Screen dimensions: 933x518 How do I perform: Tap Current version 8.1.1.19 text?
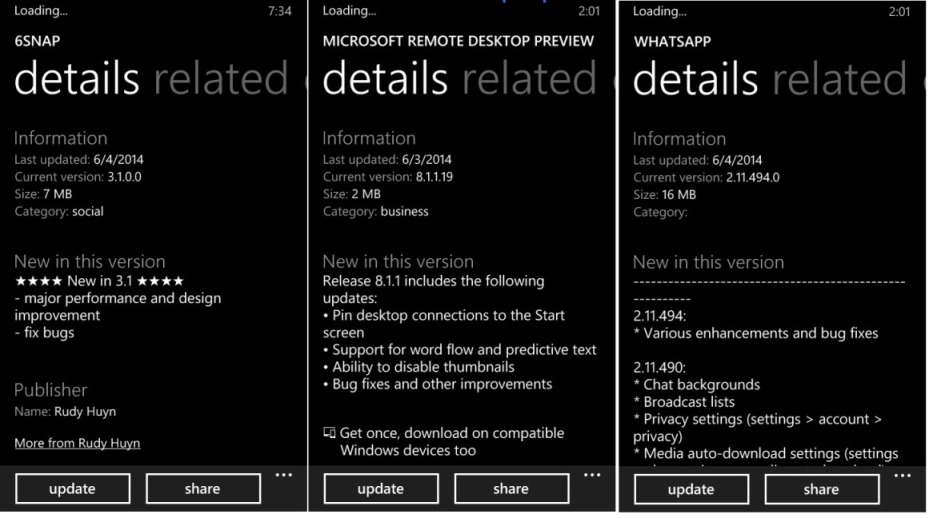(388, 177)
